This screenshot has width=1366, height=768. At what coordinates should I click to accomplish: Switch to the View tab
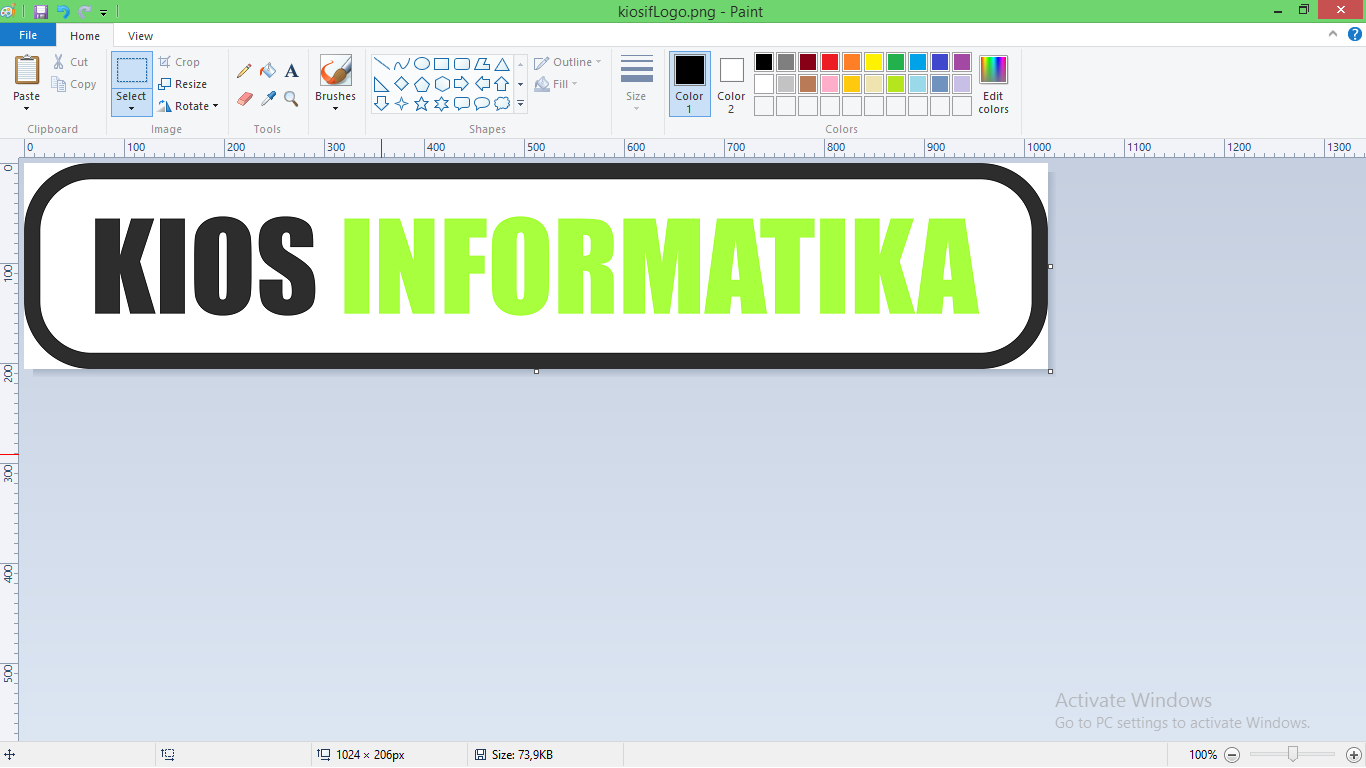tap(141, 36)
